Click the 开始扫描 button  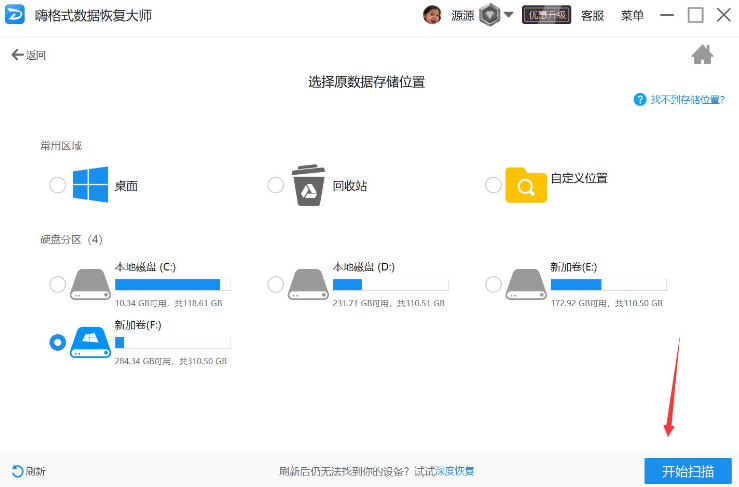click(688, 471)
